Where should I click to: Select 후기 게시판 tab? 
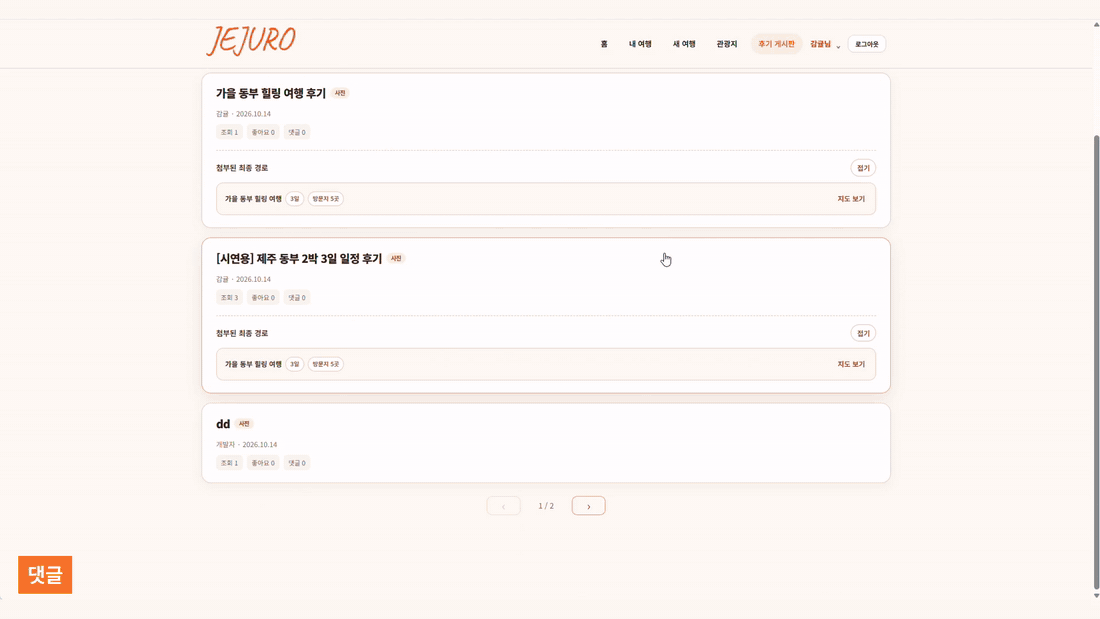coord(776,44)
